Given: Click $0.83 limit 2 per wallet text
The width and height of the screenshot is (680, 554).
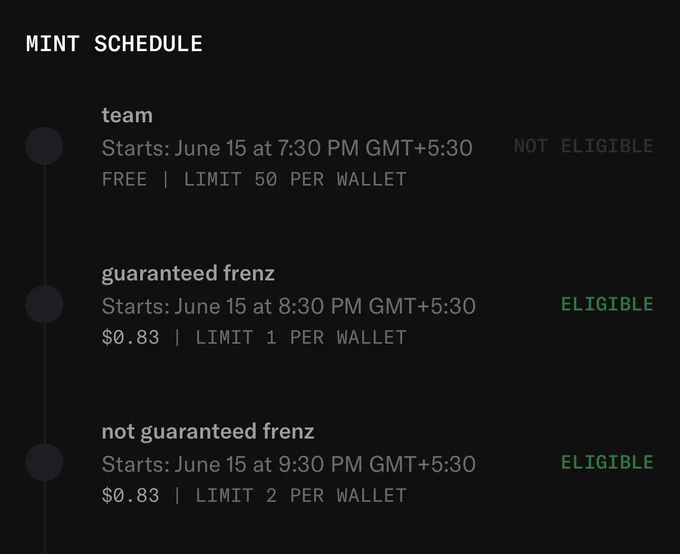Looking at the screenshot, I should pyautogui.click(x=254, y=496).
